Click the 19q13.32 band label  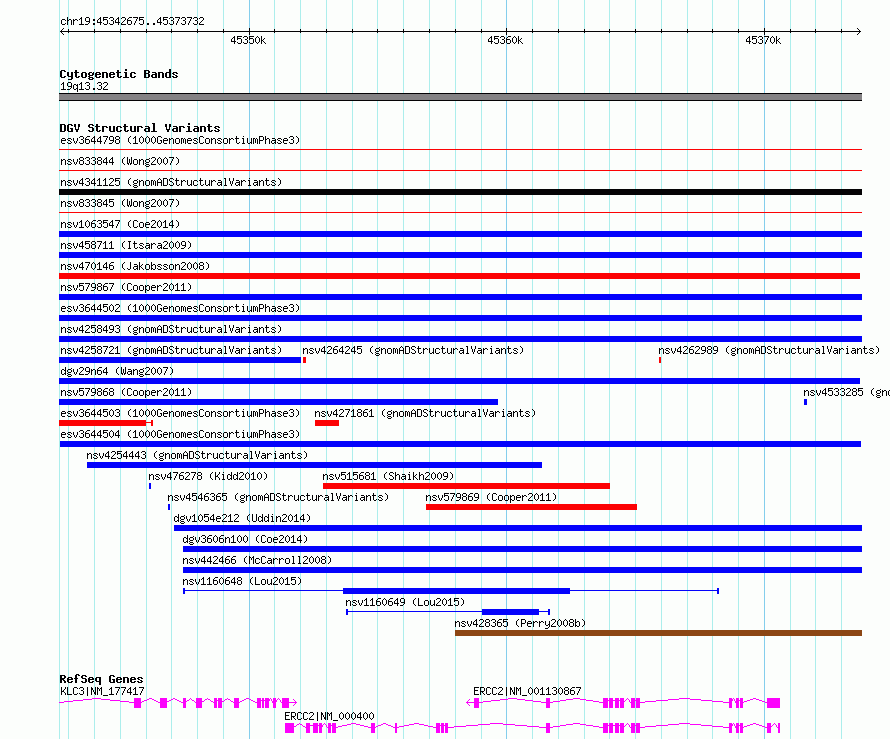click(84, 86)
